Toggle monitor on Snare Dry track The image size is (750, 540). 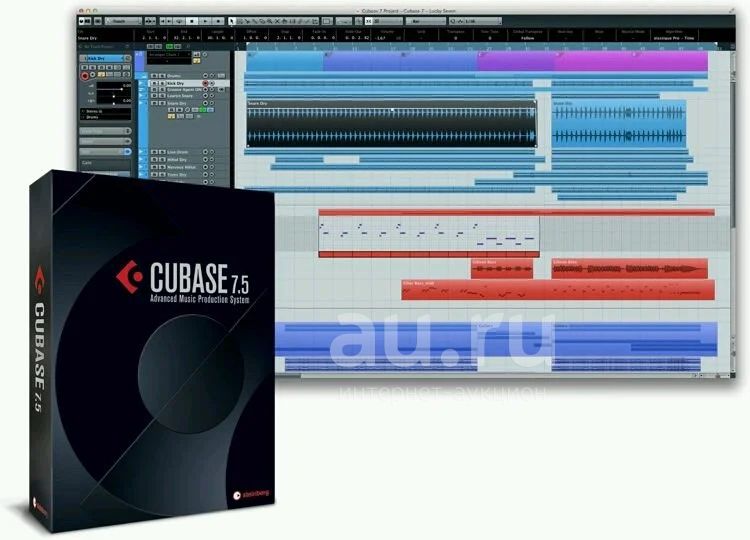point(212,103)
